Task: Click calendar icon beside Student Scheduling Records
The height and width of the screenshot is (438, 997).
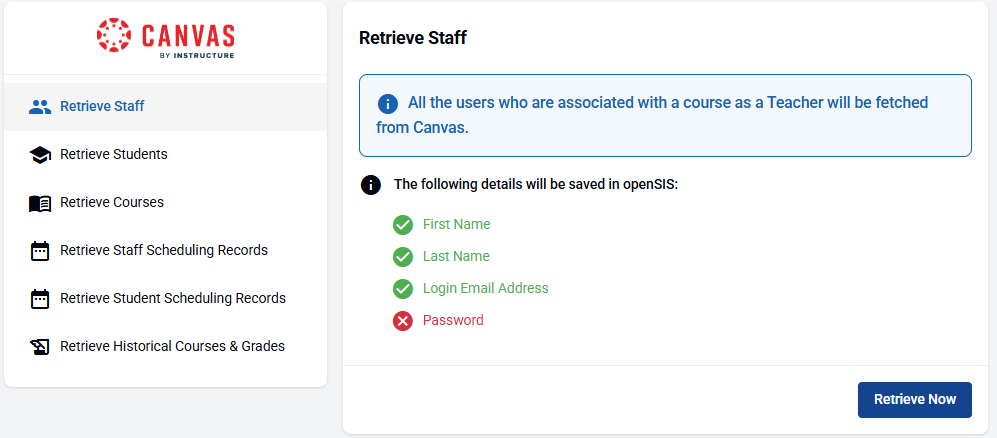Action: (x=40, y=299)
